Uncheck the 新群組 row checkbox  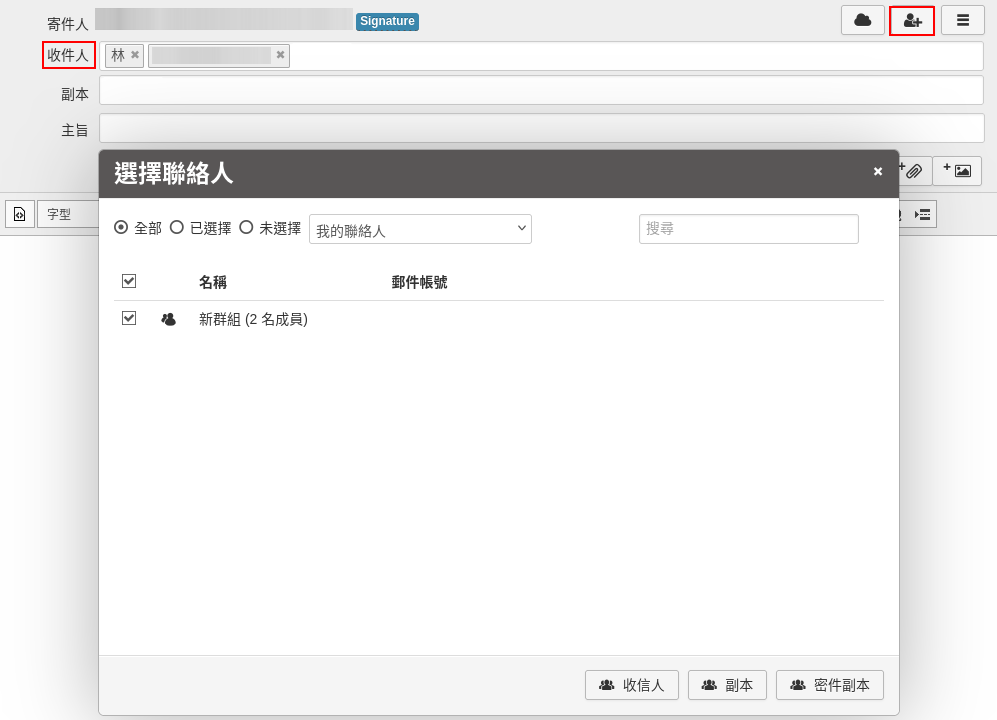129,318
